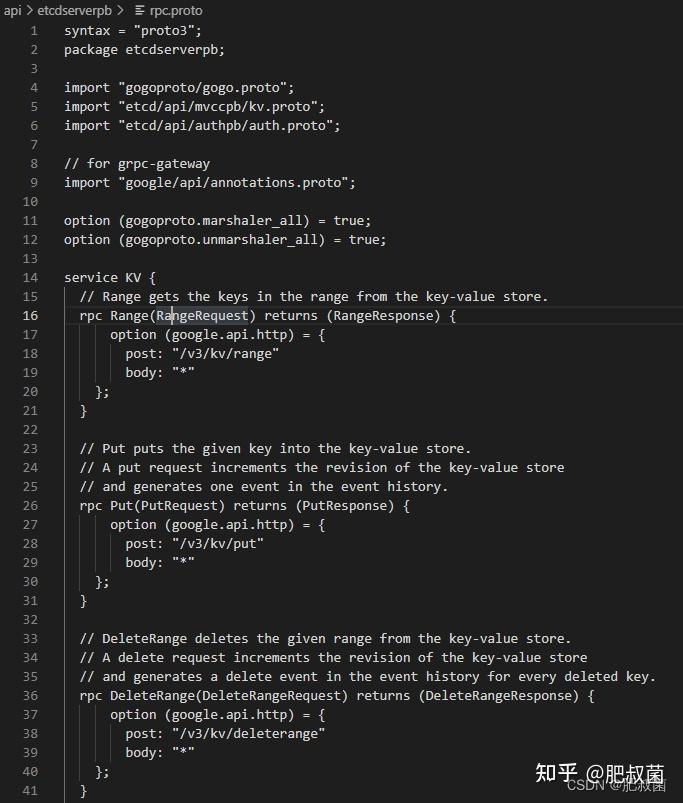Click line number 36 in the gutter
This screenshot has width=683, height=803.
(30, 695)
